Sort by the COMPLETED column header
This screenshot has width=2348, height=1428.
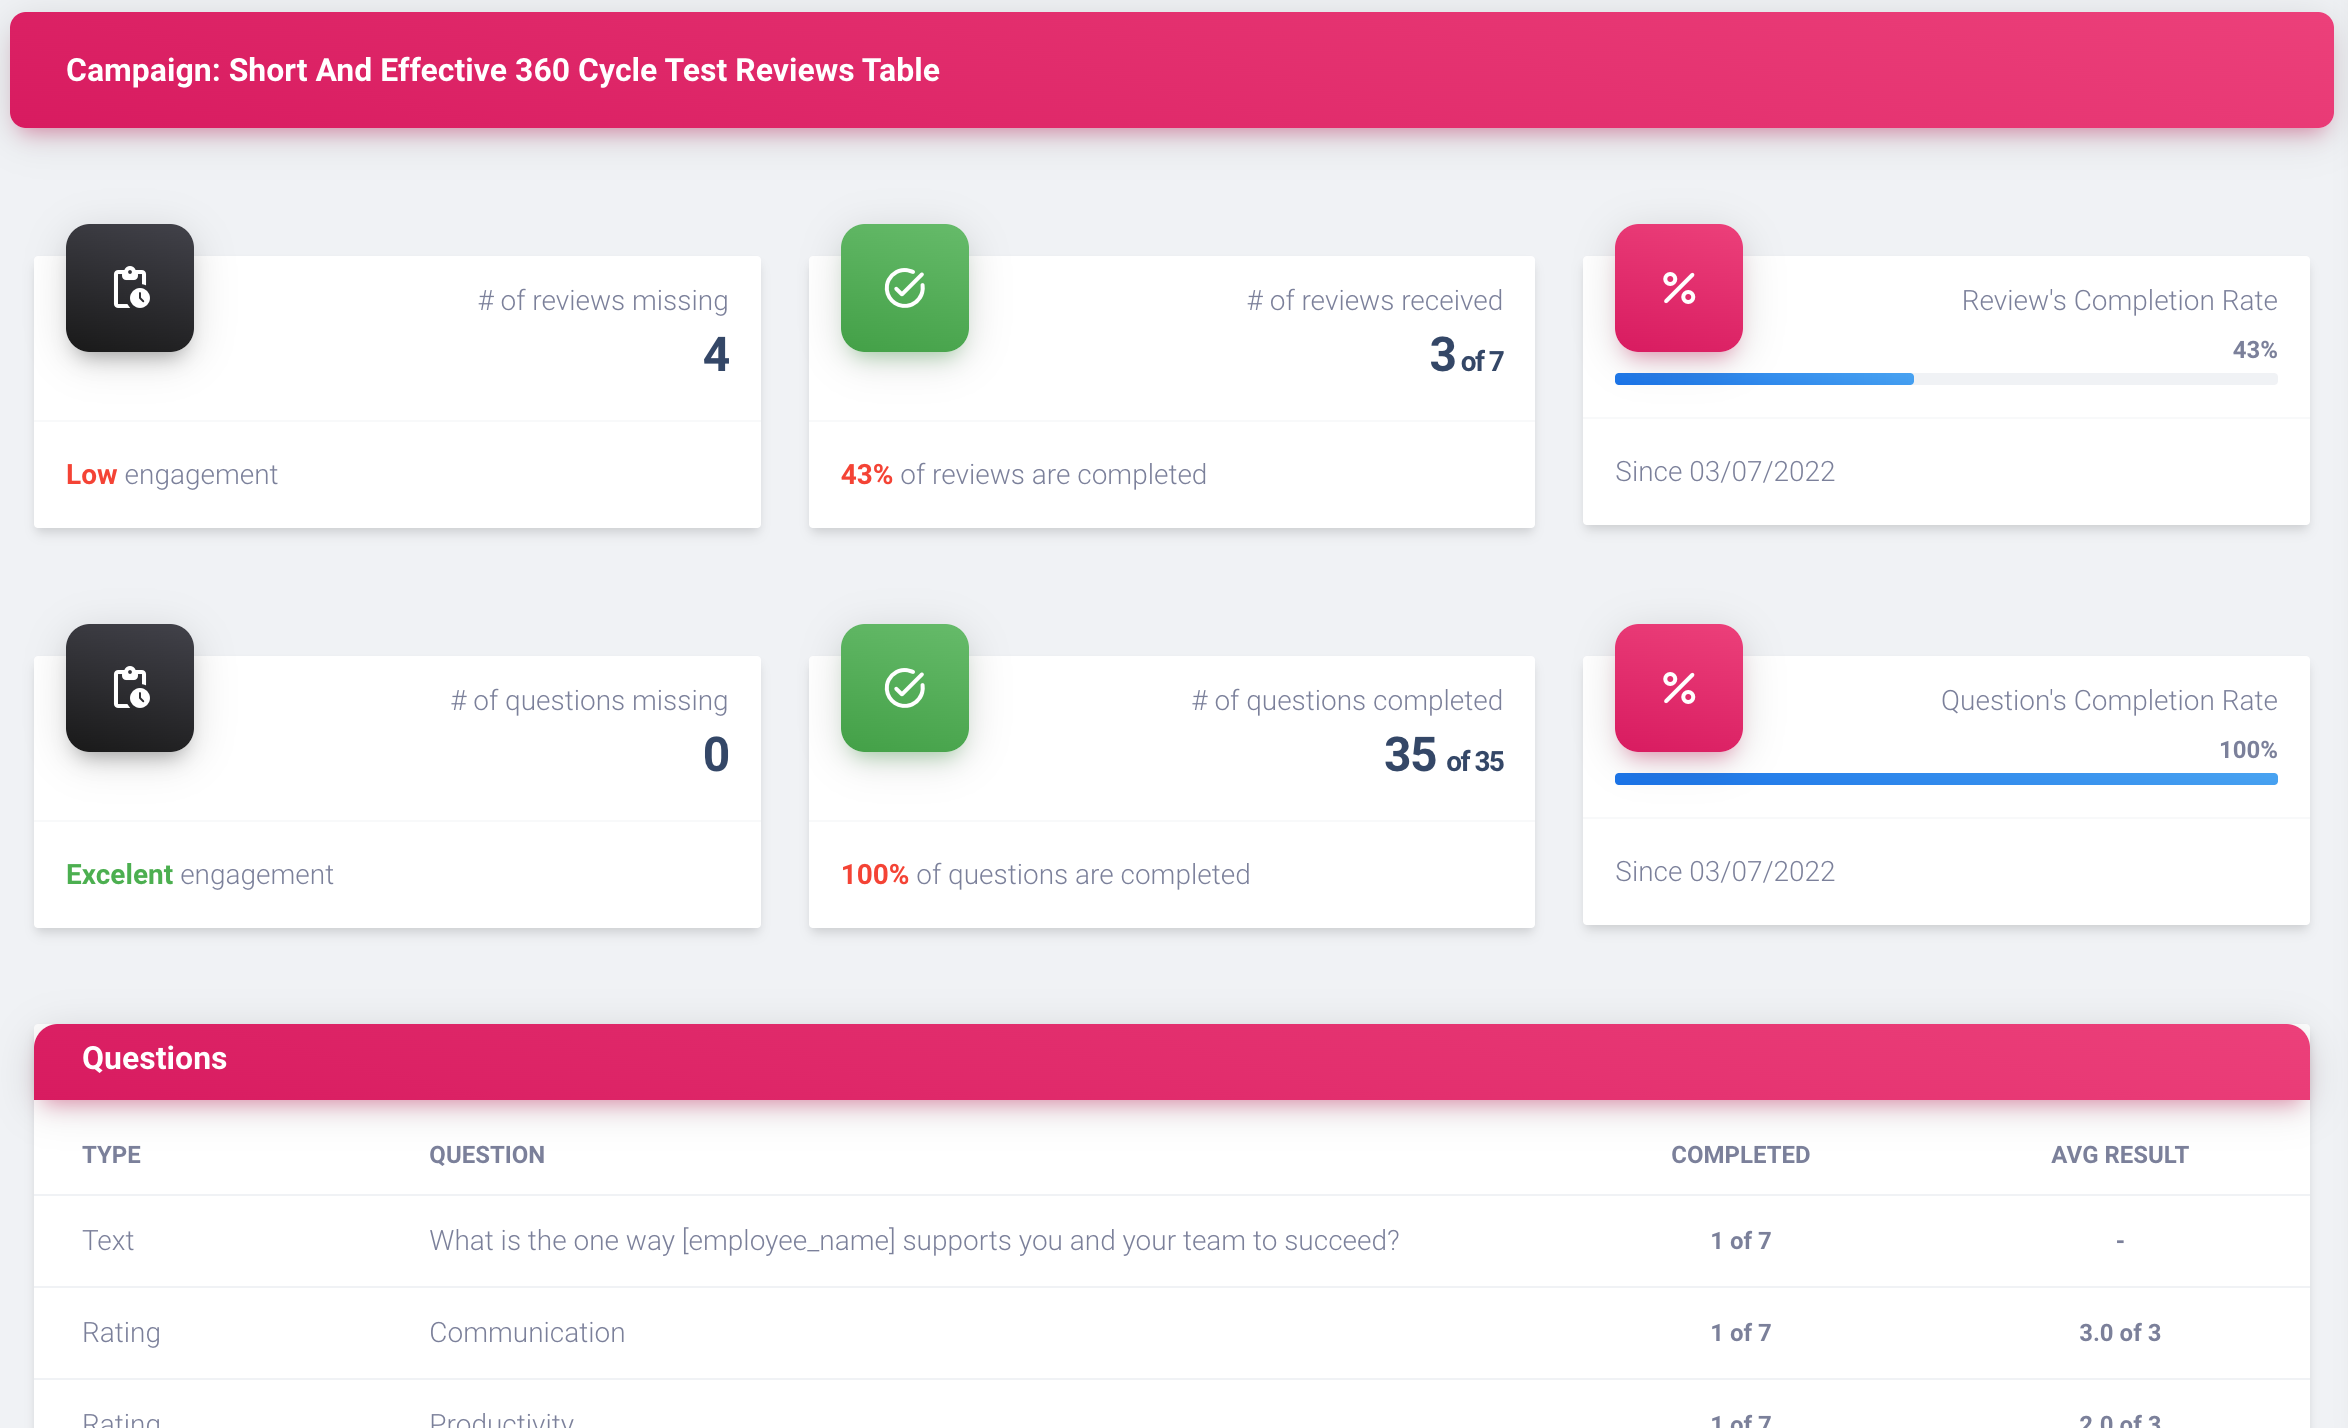(1739, 1154)
